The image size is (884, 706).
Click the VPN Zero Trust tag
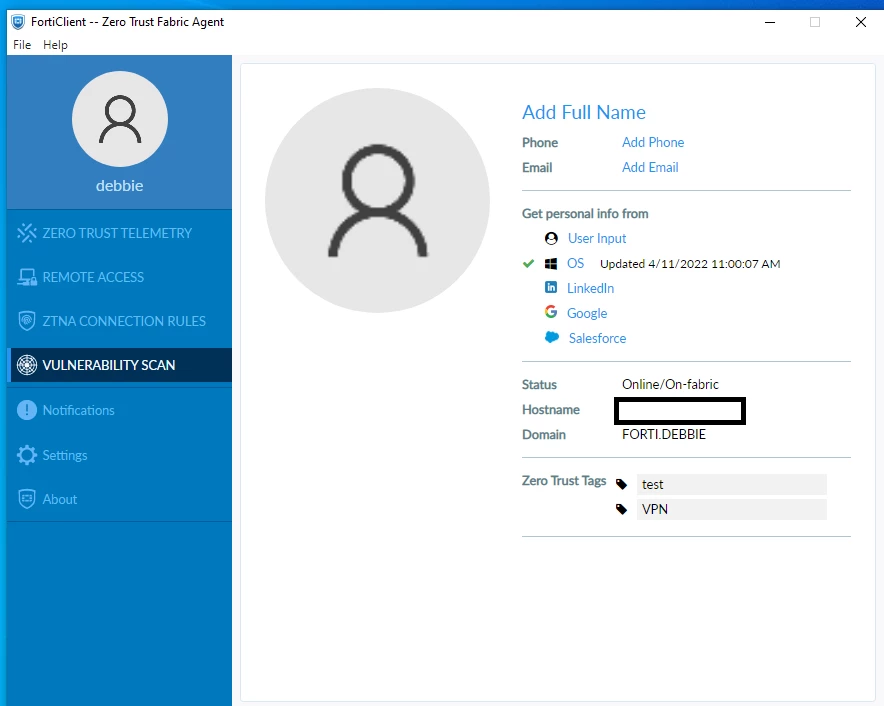(x=732, y=509)
